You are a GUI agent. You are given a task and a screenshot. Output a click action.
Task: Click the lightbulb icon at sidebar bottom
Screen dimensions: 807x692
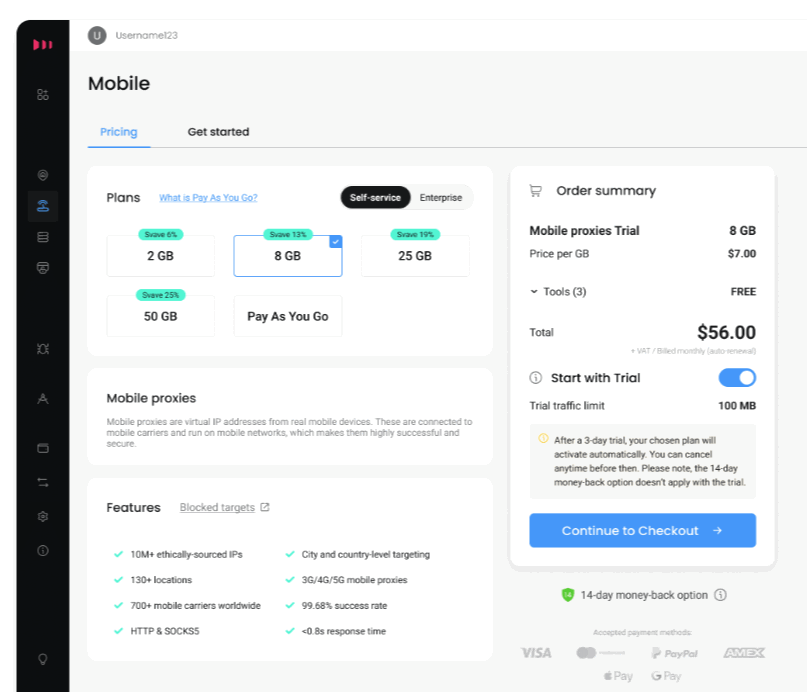[x=42, y=659]
